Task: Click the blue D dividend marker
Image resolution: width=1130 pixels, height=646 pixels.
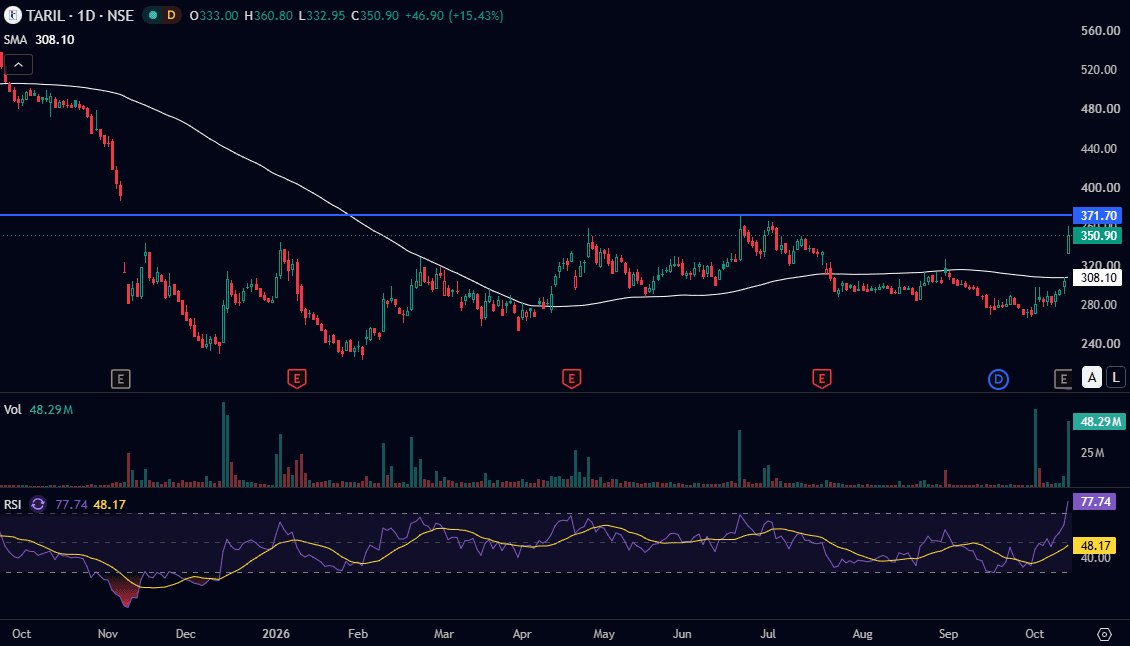Action: pos(998,379)
